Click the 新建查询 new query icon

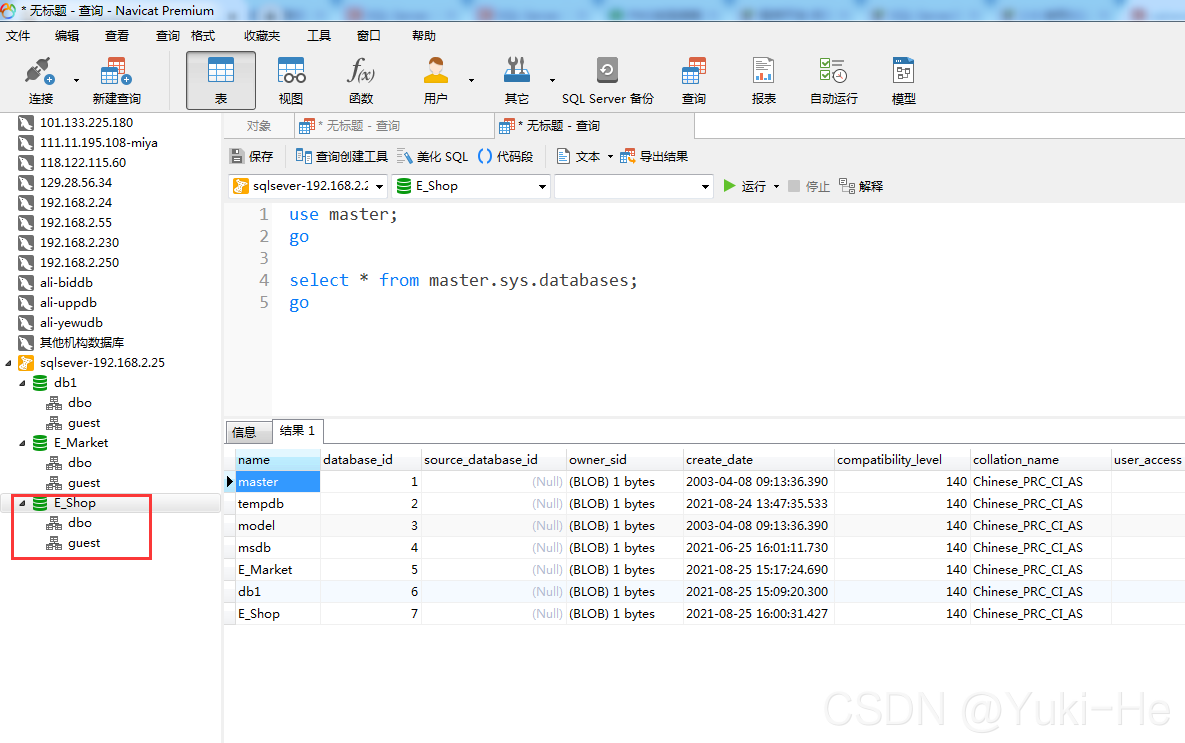pos(116,80)
